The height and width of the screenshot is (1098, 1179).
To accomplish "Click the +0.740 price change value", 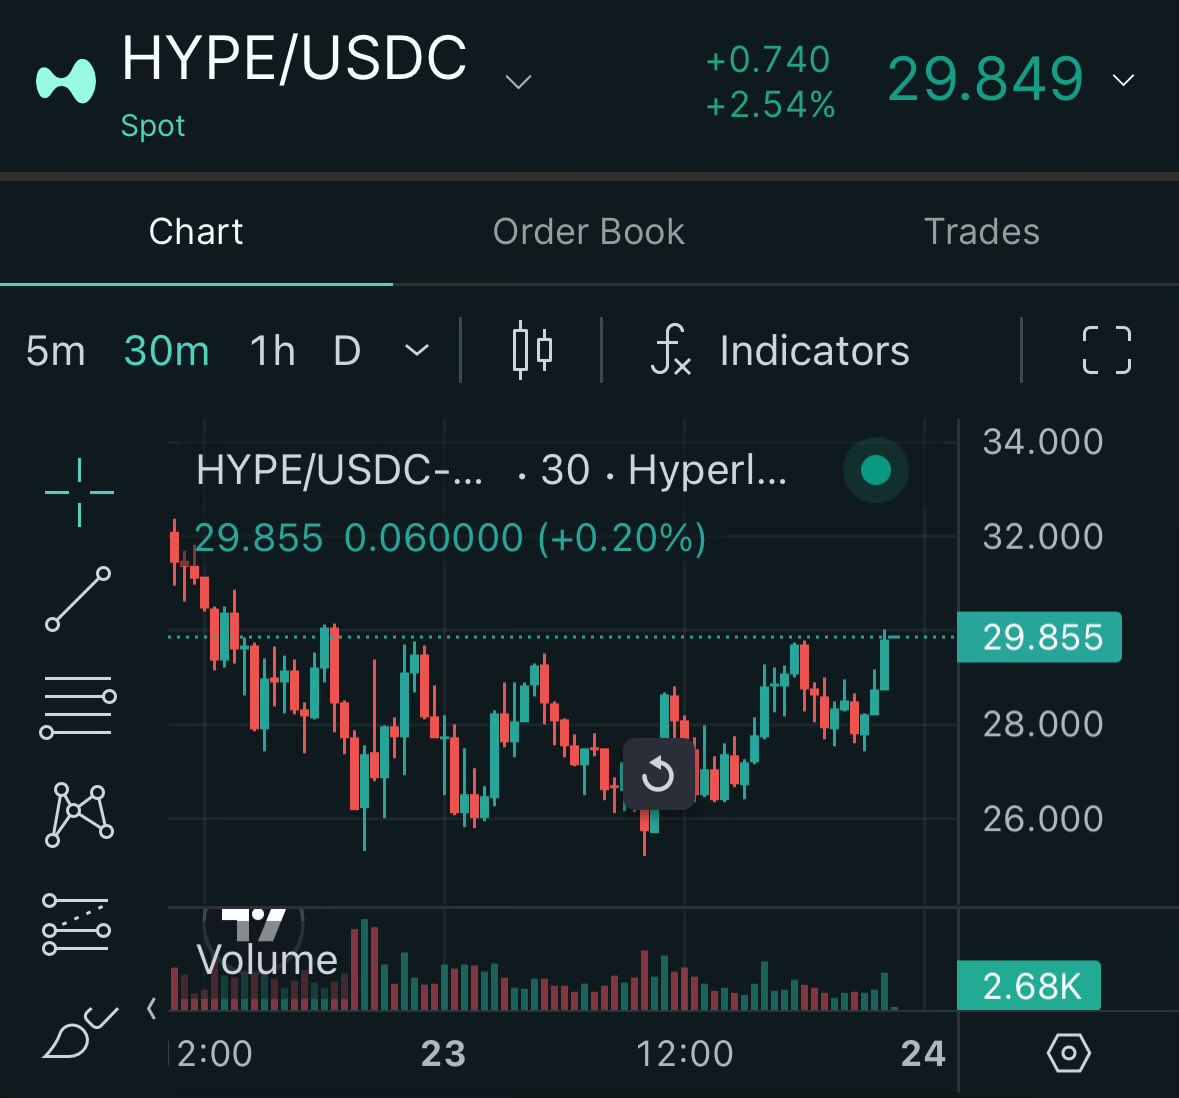I will coord(768,59).
